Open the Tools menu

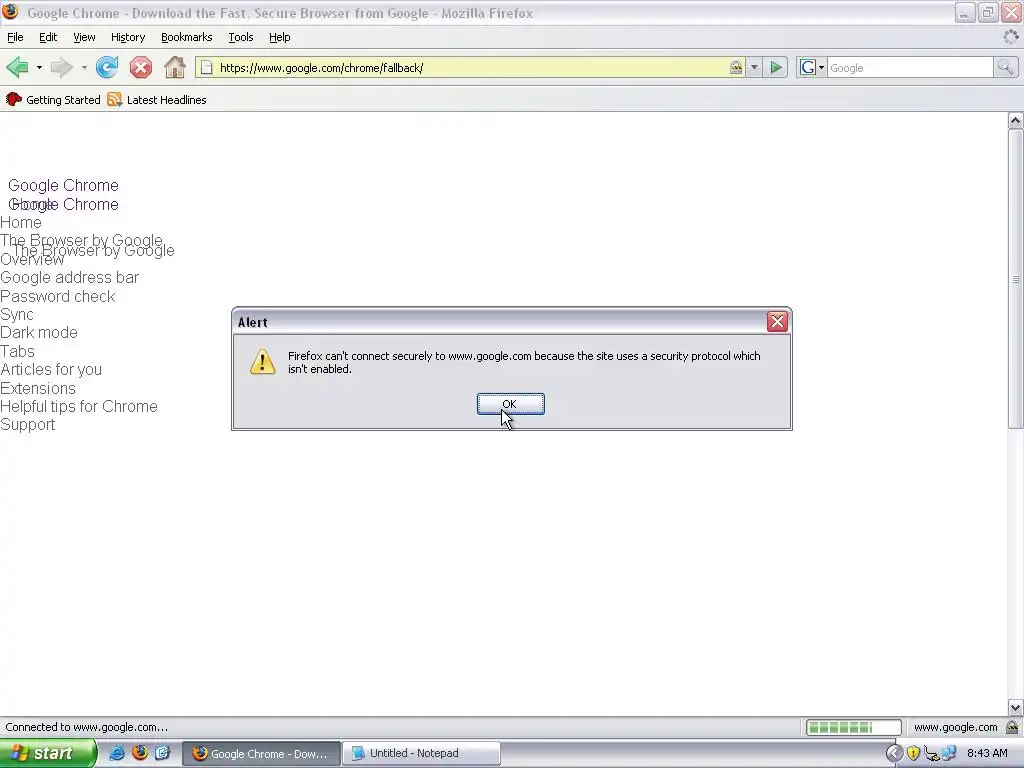240,37
